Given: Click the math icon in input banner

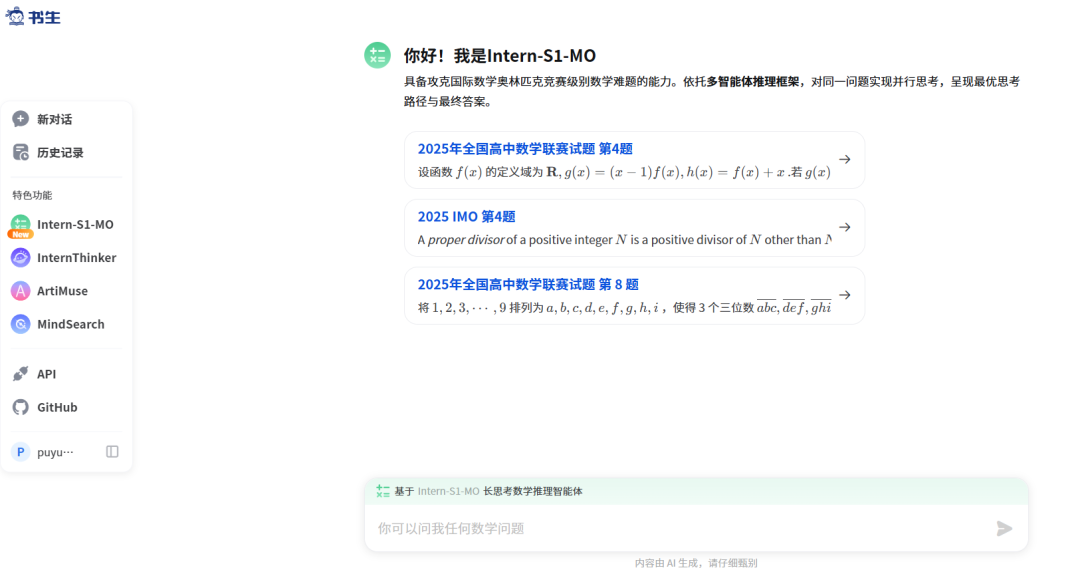Looking at the screenshot, I should pos(383,491).
